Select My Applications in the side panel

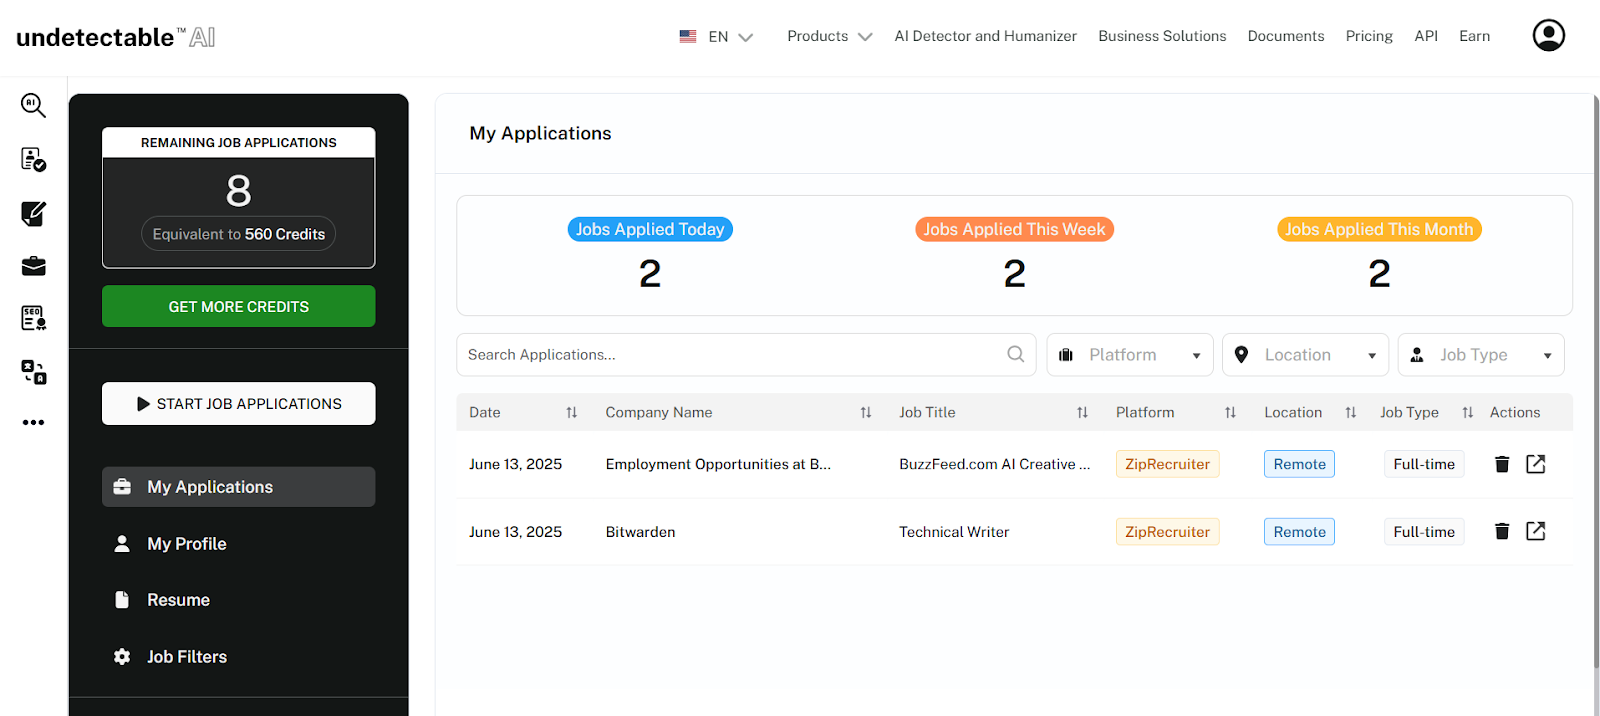(239, 487)
